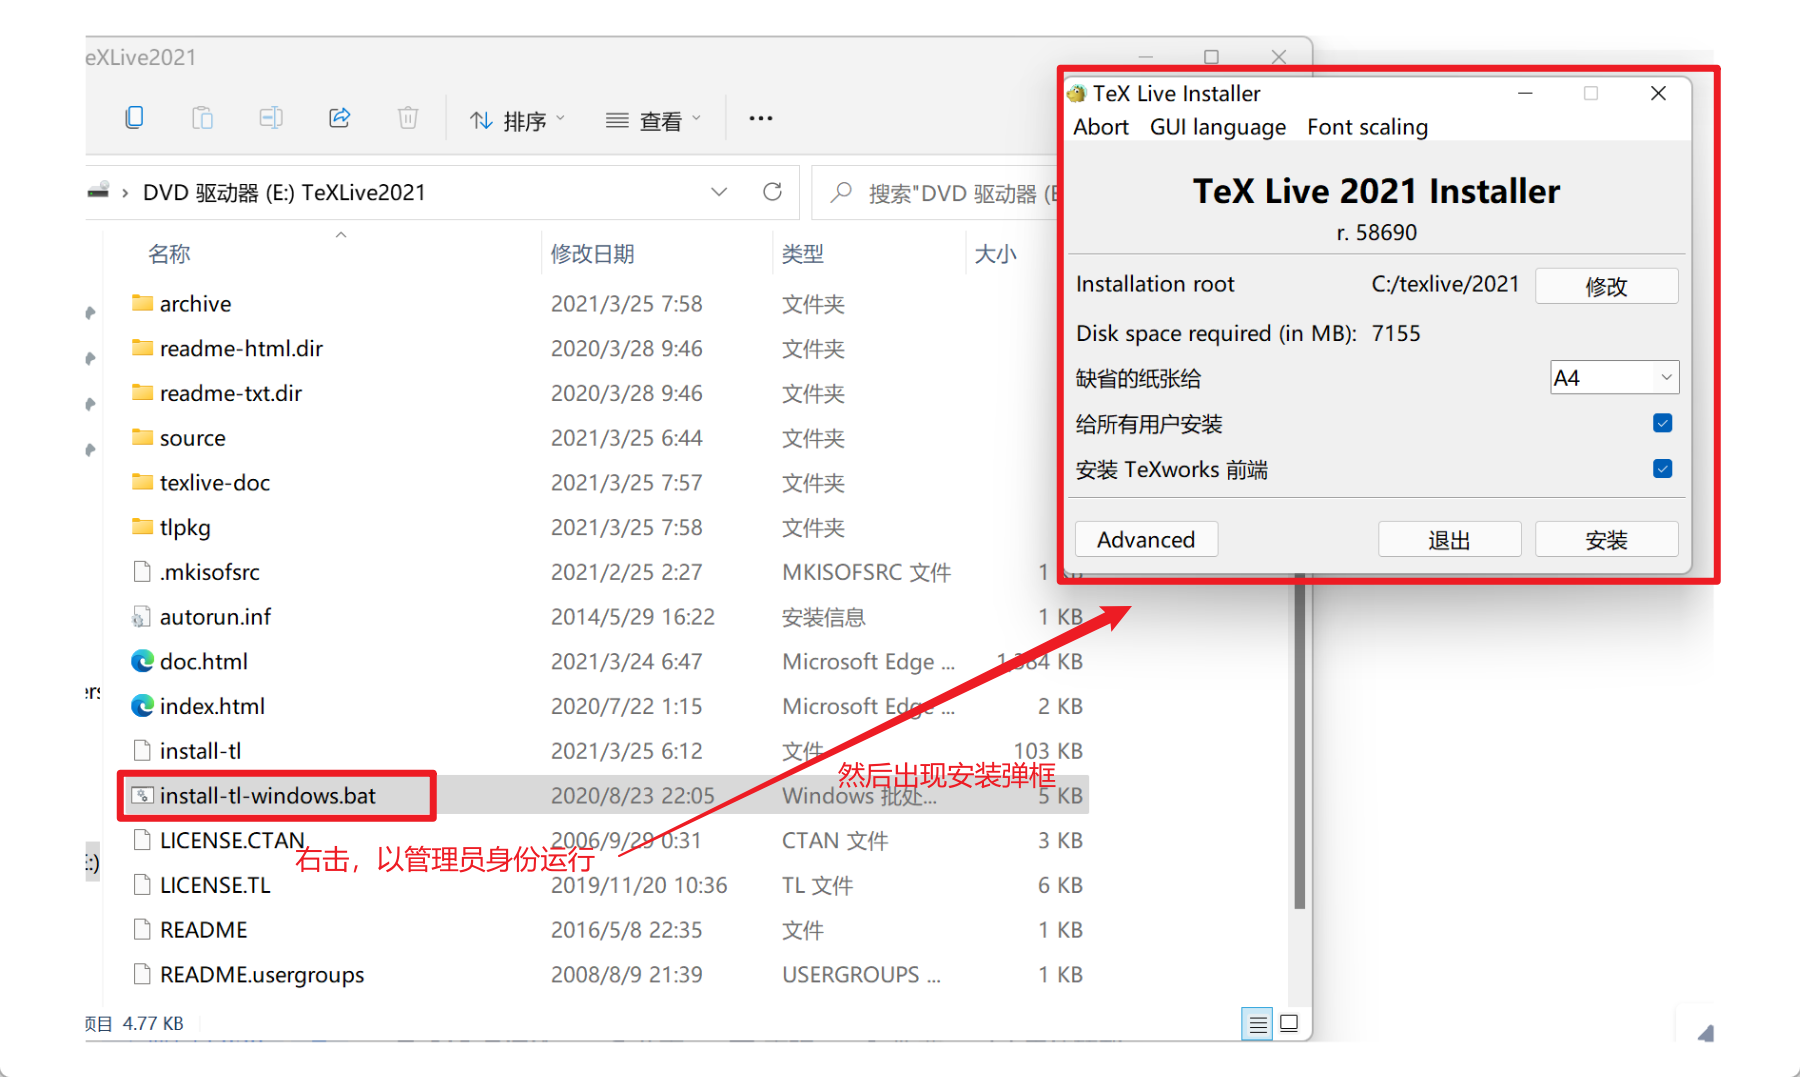
Task: Switch to large icons view in status bar
Action: [1289, 1023]
